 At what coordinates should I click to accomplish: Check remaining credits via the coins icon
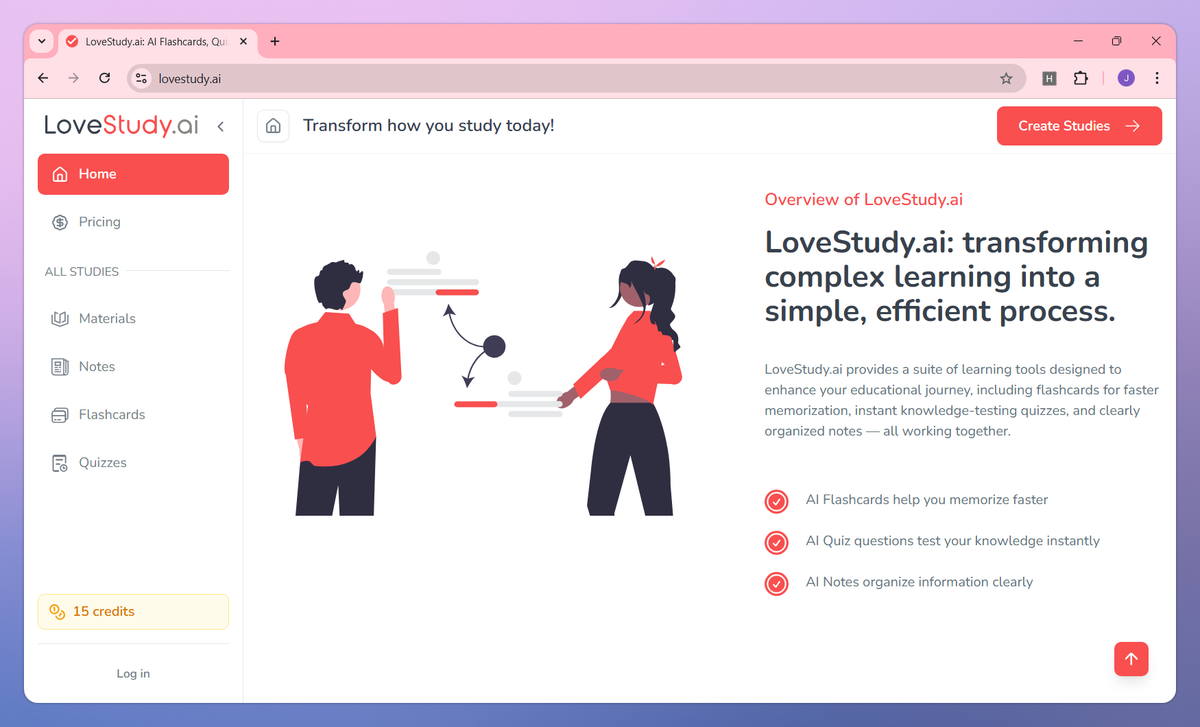(57, 611)
